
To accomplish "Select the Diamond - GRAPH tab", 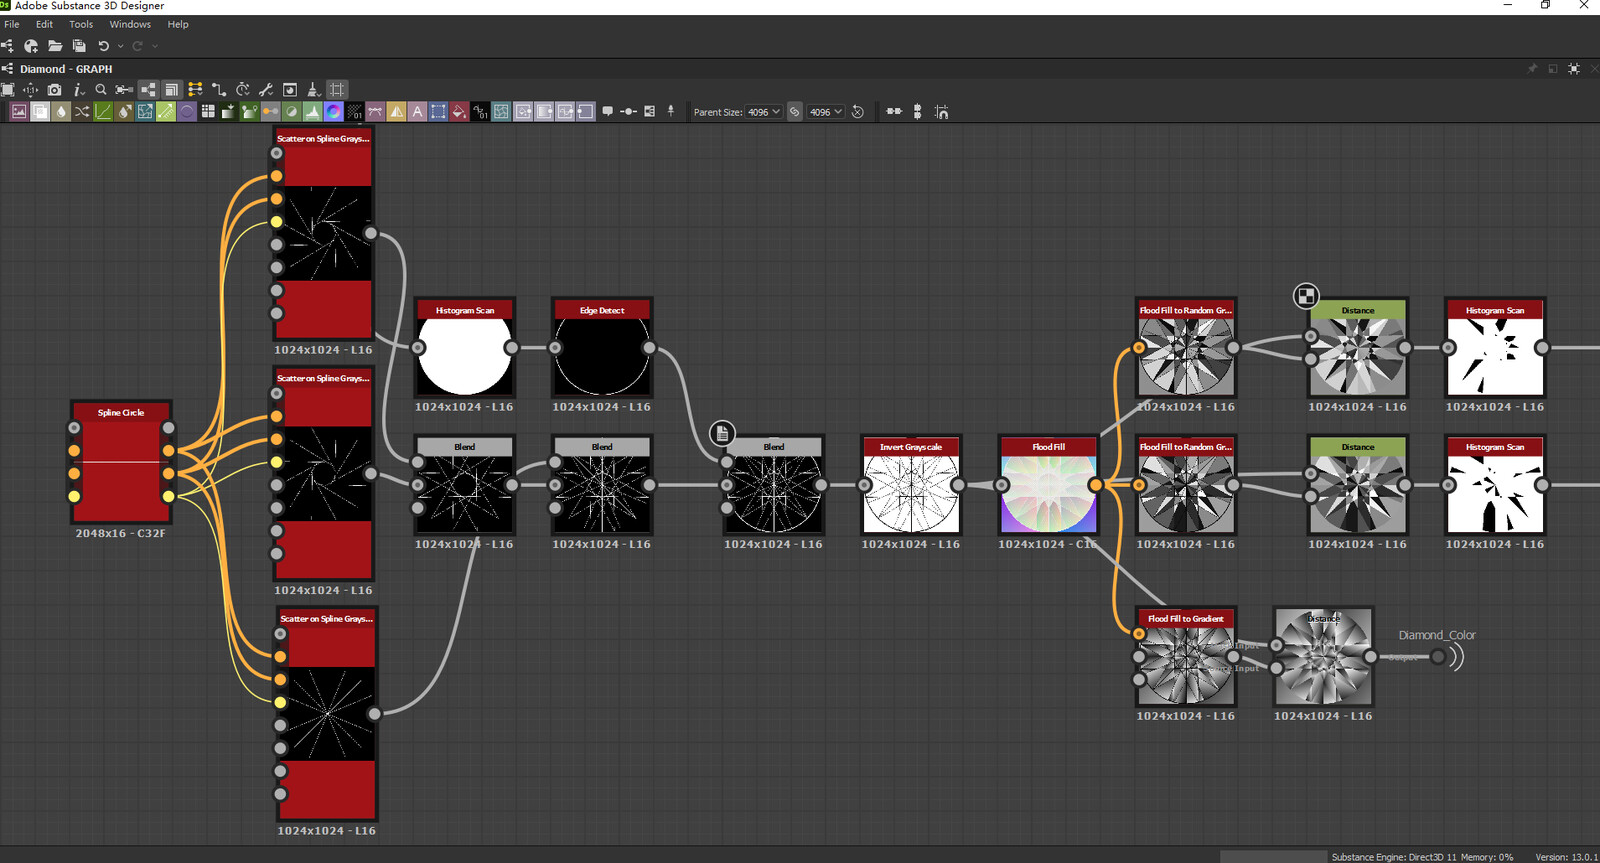I will point(66,69).
